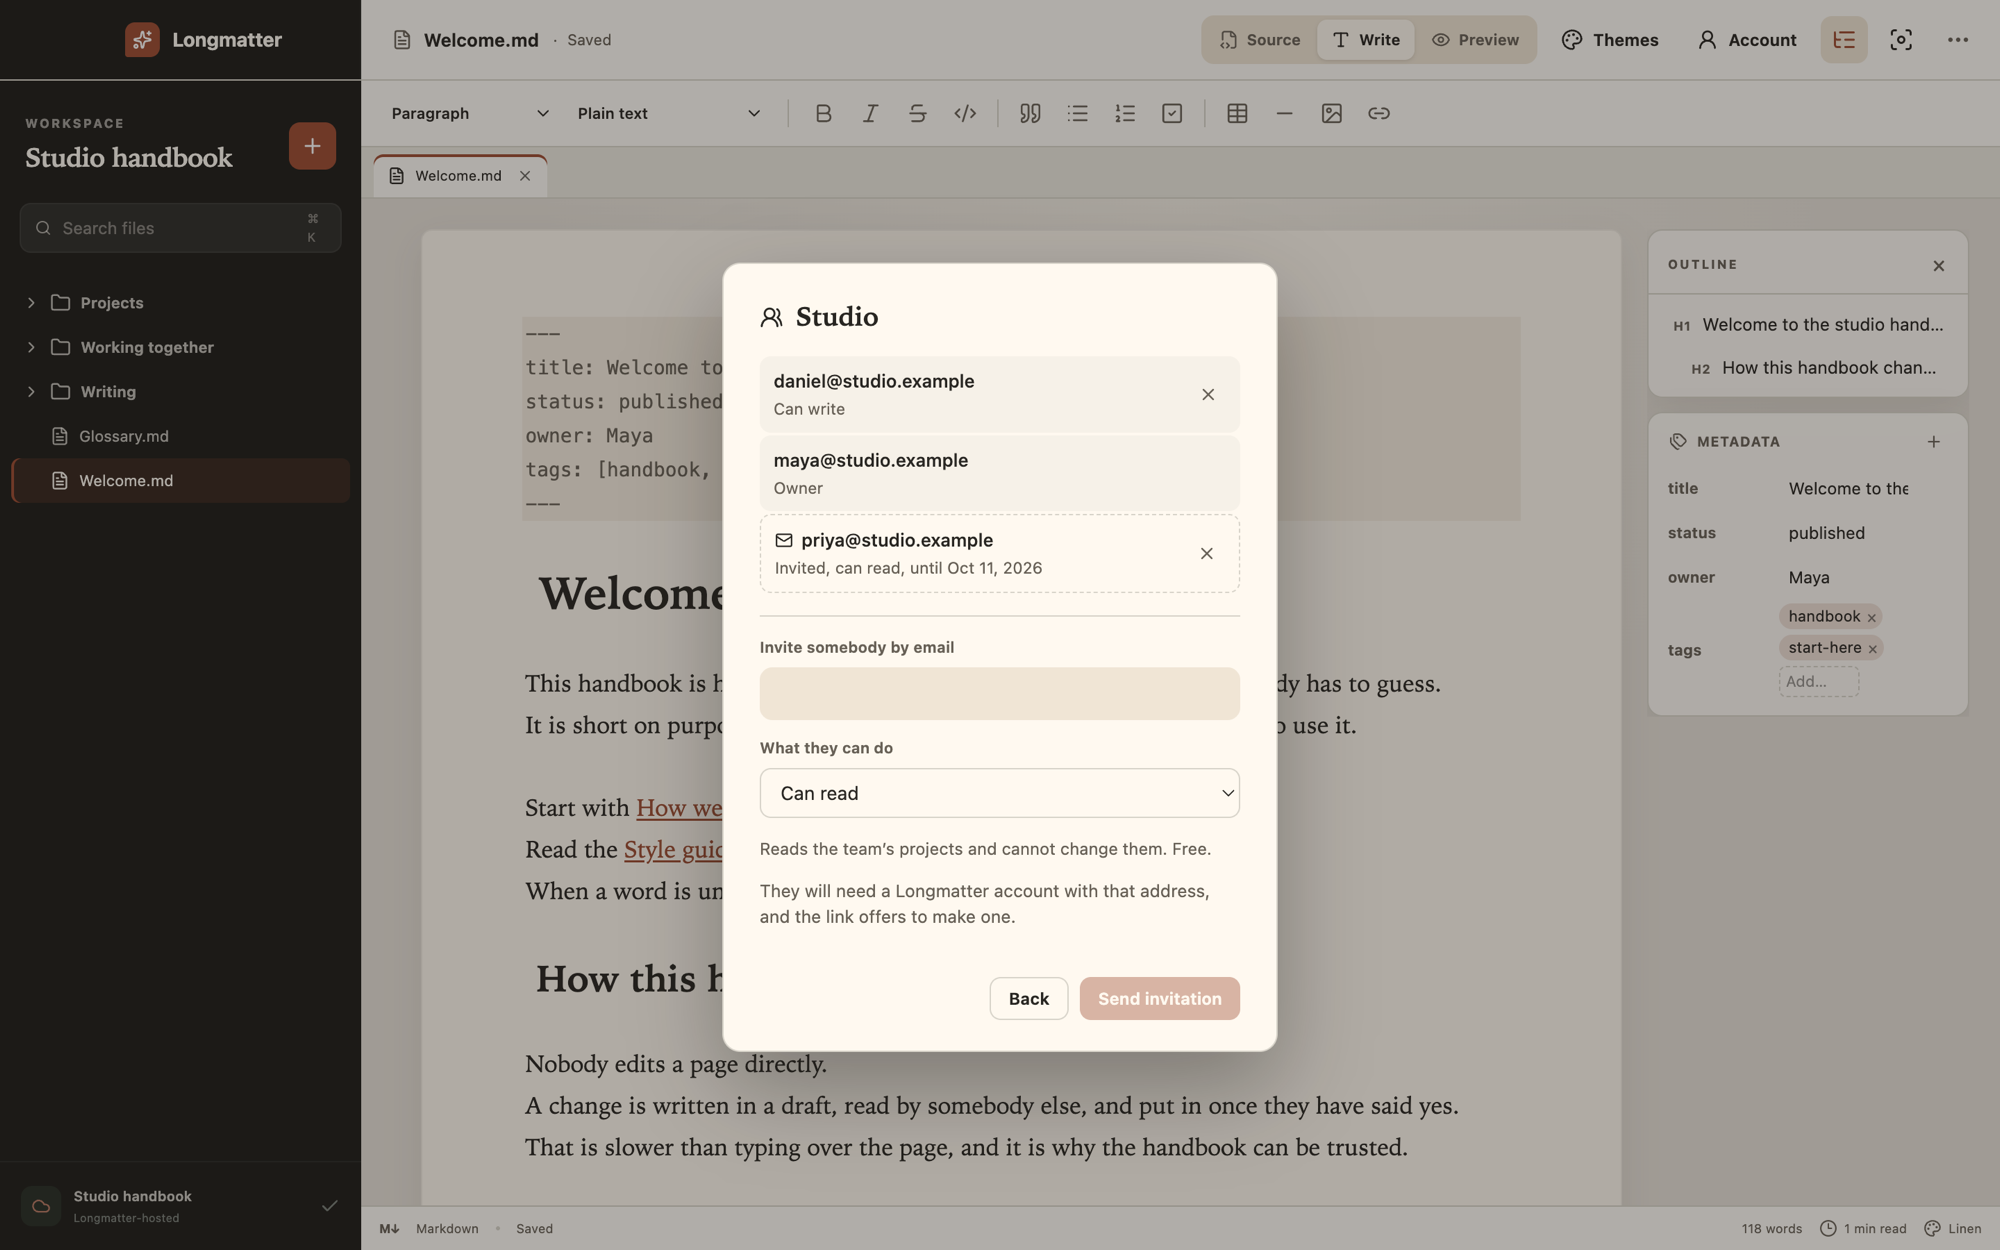Remove daniel@studio.example from Studio
Viewport: 2000px width, 1250px height.
coord(1208,394)
